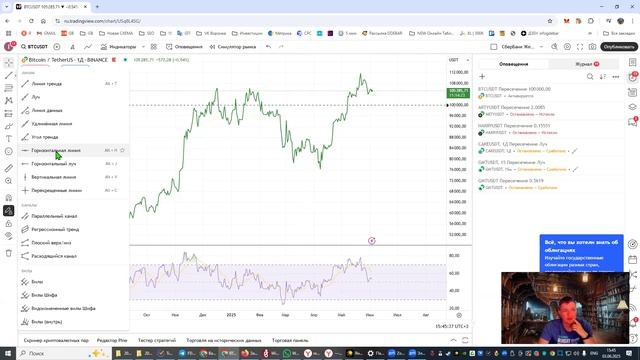
Task: Open the layout setup square icon
Action: point(493,47)
